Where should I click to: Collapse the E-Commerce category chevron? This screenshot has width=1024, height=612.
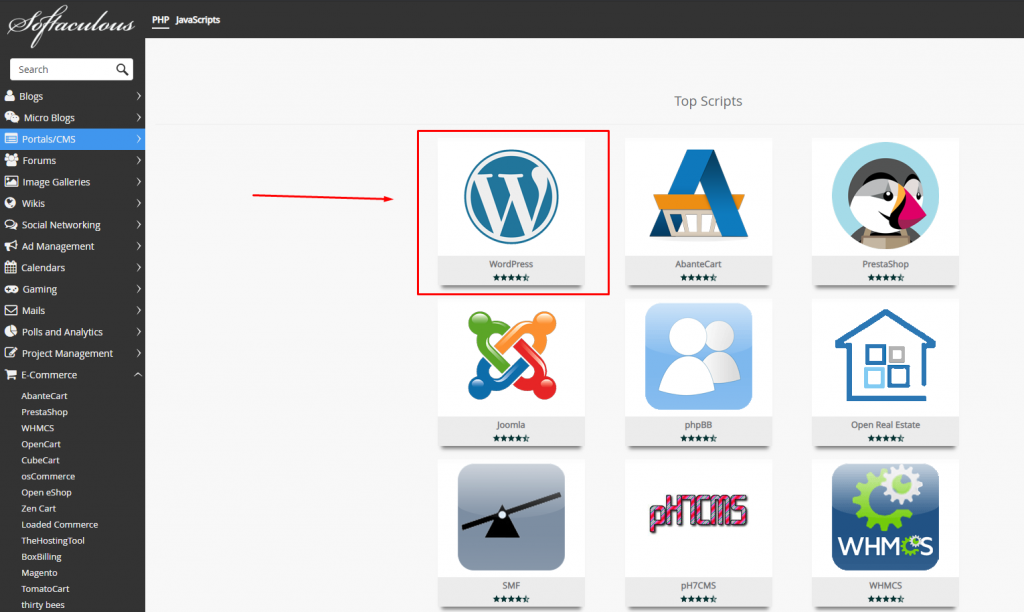click(x=138, y=374)
